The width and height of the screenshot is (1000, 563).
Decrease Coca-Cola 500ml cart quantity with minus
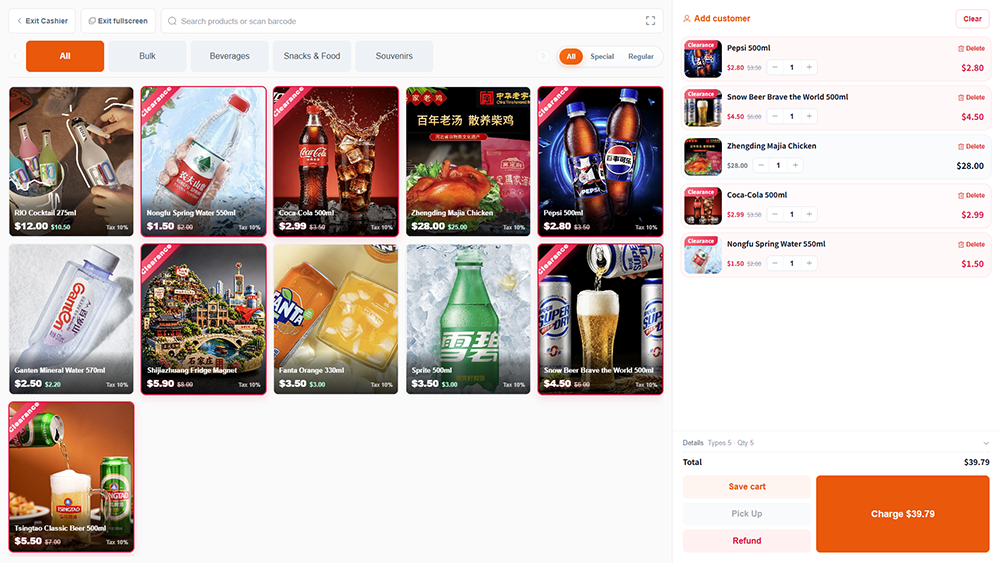tap(775, 214)
